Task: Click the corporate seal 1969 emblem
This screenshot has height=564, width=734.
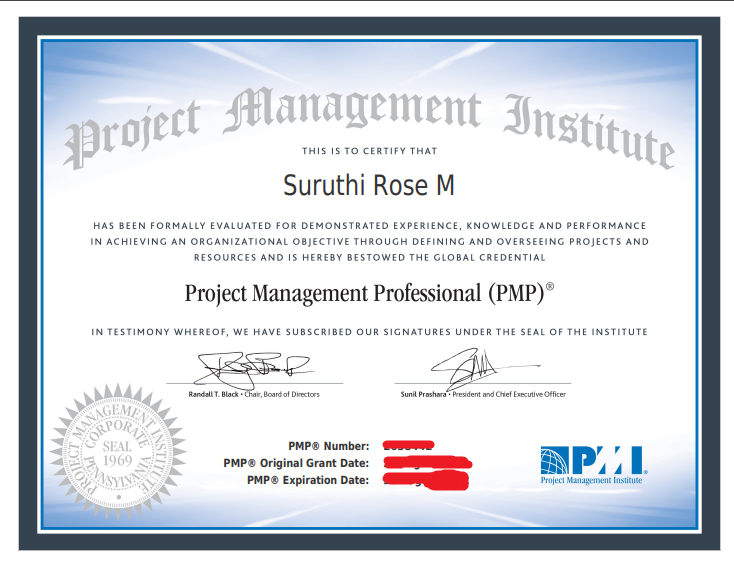Action: click(118, 452)
